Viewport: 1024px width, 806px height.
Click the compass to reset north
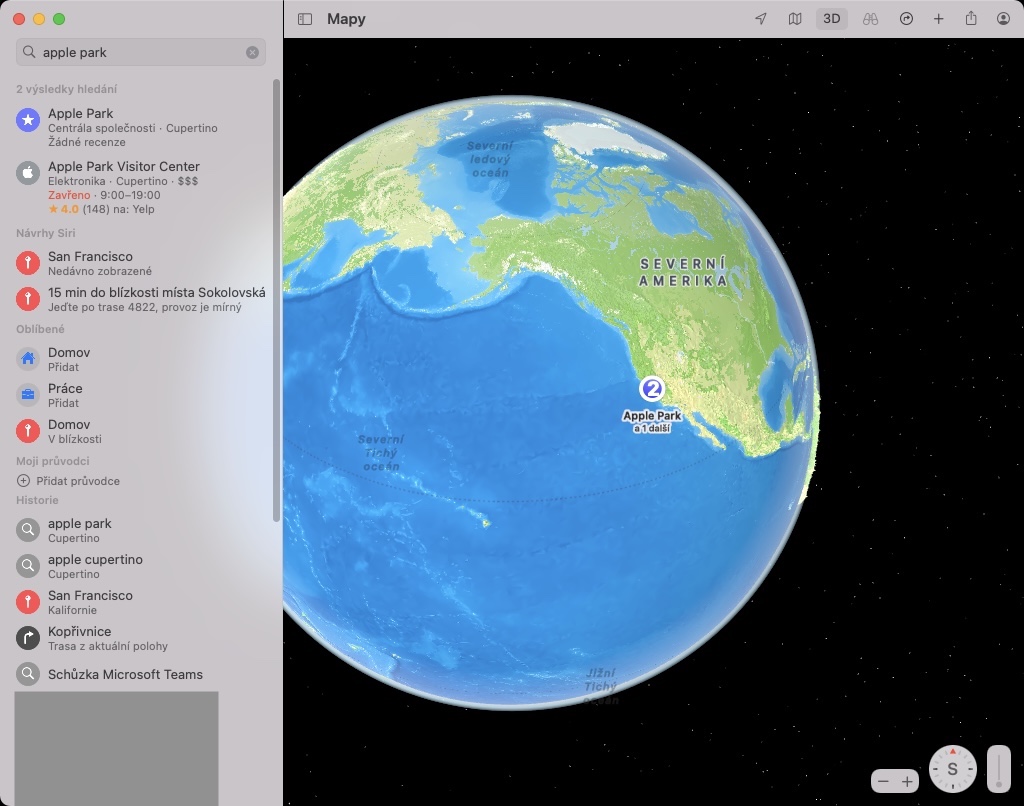click(x=953, y=769)
